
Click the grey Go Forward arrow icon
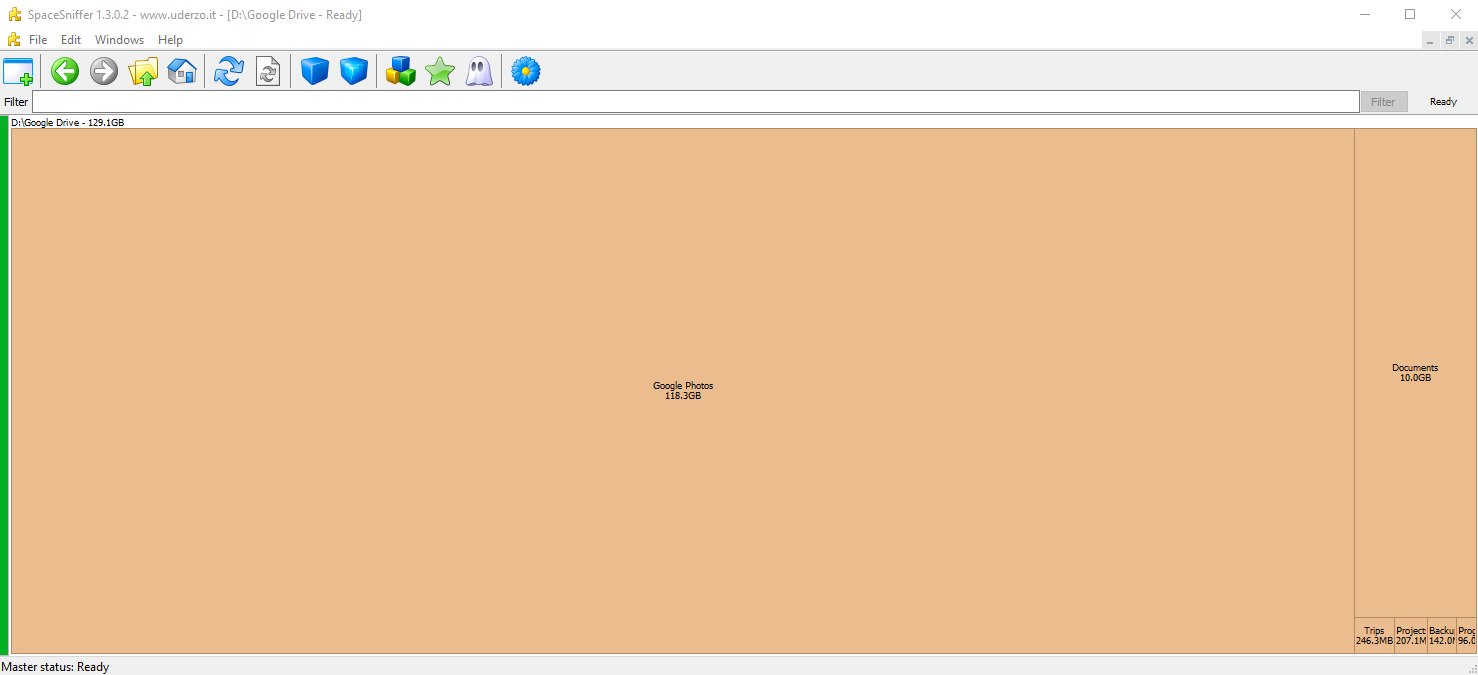pos(104,71)
